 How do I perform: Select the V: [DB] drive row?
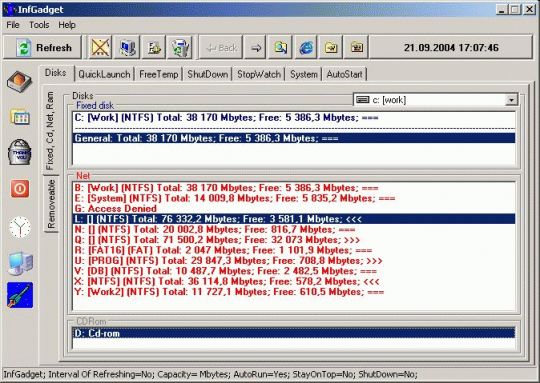click(294, 271)
